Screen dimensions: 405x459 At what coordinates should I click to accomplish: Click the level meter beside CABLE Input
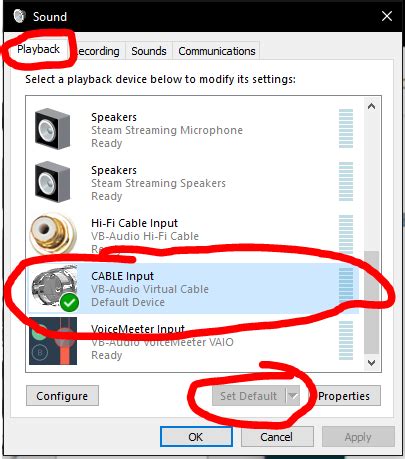coord(346,287)
